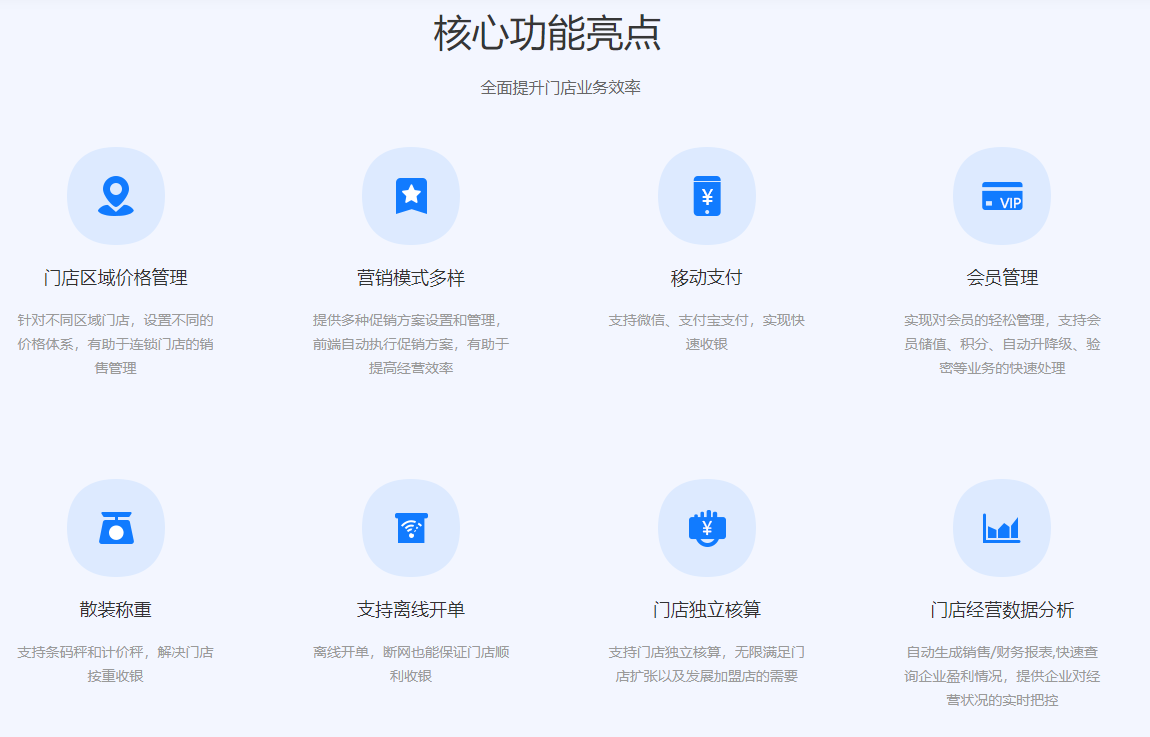Click the 核心功能亮点 main title

click(x=547, y=34)
